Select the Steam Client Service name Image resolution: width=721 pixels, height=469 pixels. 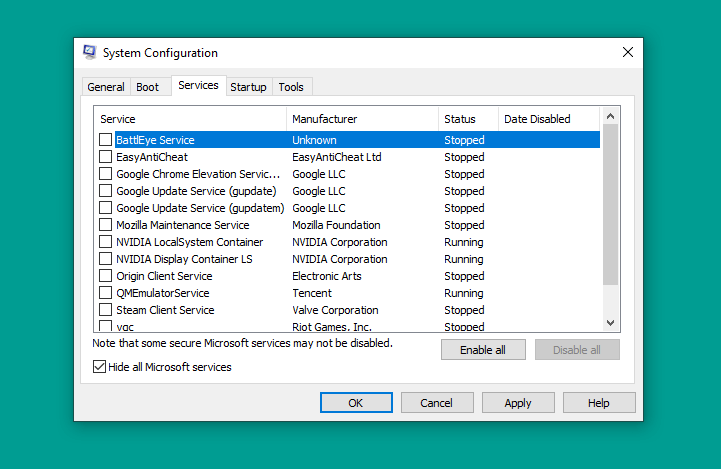click(165, 310)
